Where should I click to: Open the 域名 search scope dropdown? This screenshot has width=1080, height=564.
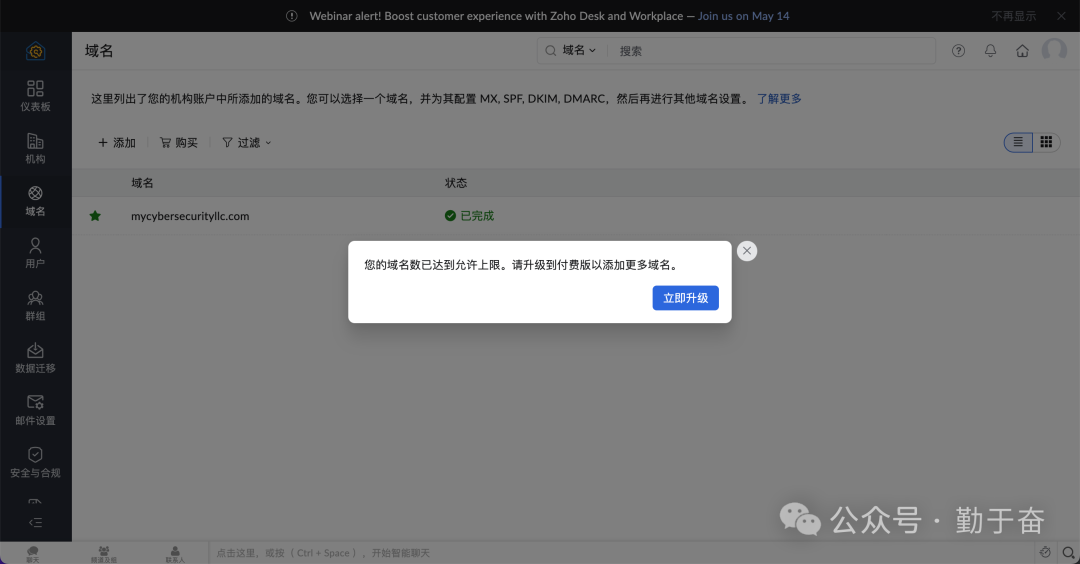[x=578, y=50]
